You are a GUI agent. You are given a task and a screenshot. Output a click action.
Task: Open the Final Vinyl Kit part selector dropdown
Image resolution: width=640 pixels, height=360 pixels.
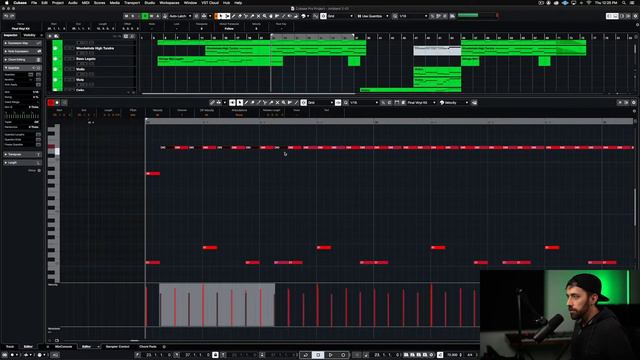[421, 102]
